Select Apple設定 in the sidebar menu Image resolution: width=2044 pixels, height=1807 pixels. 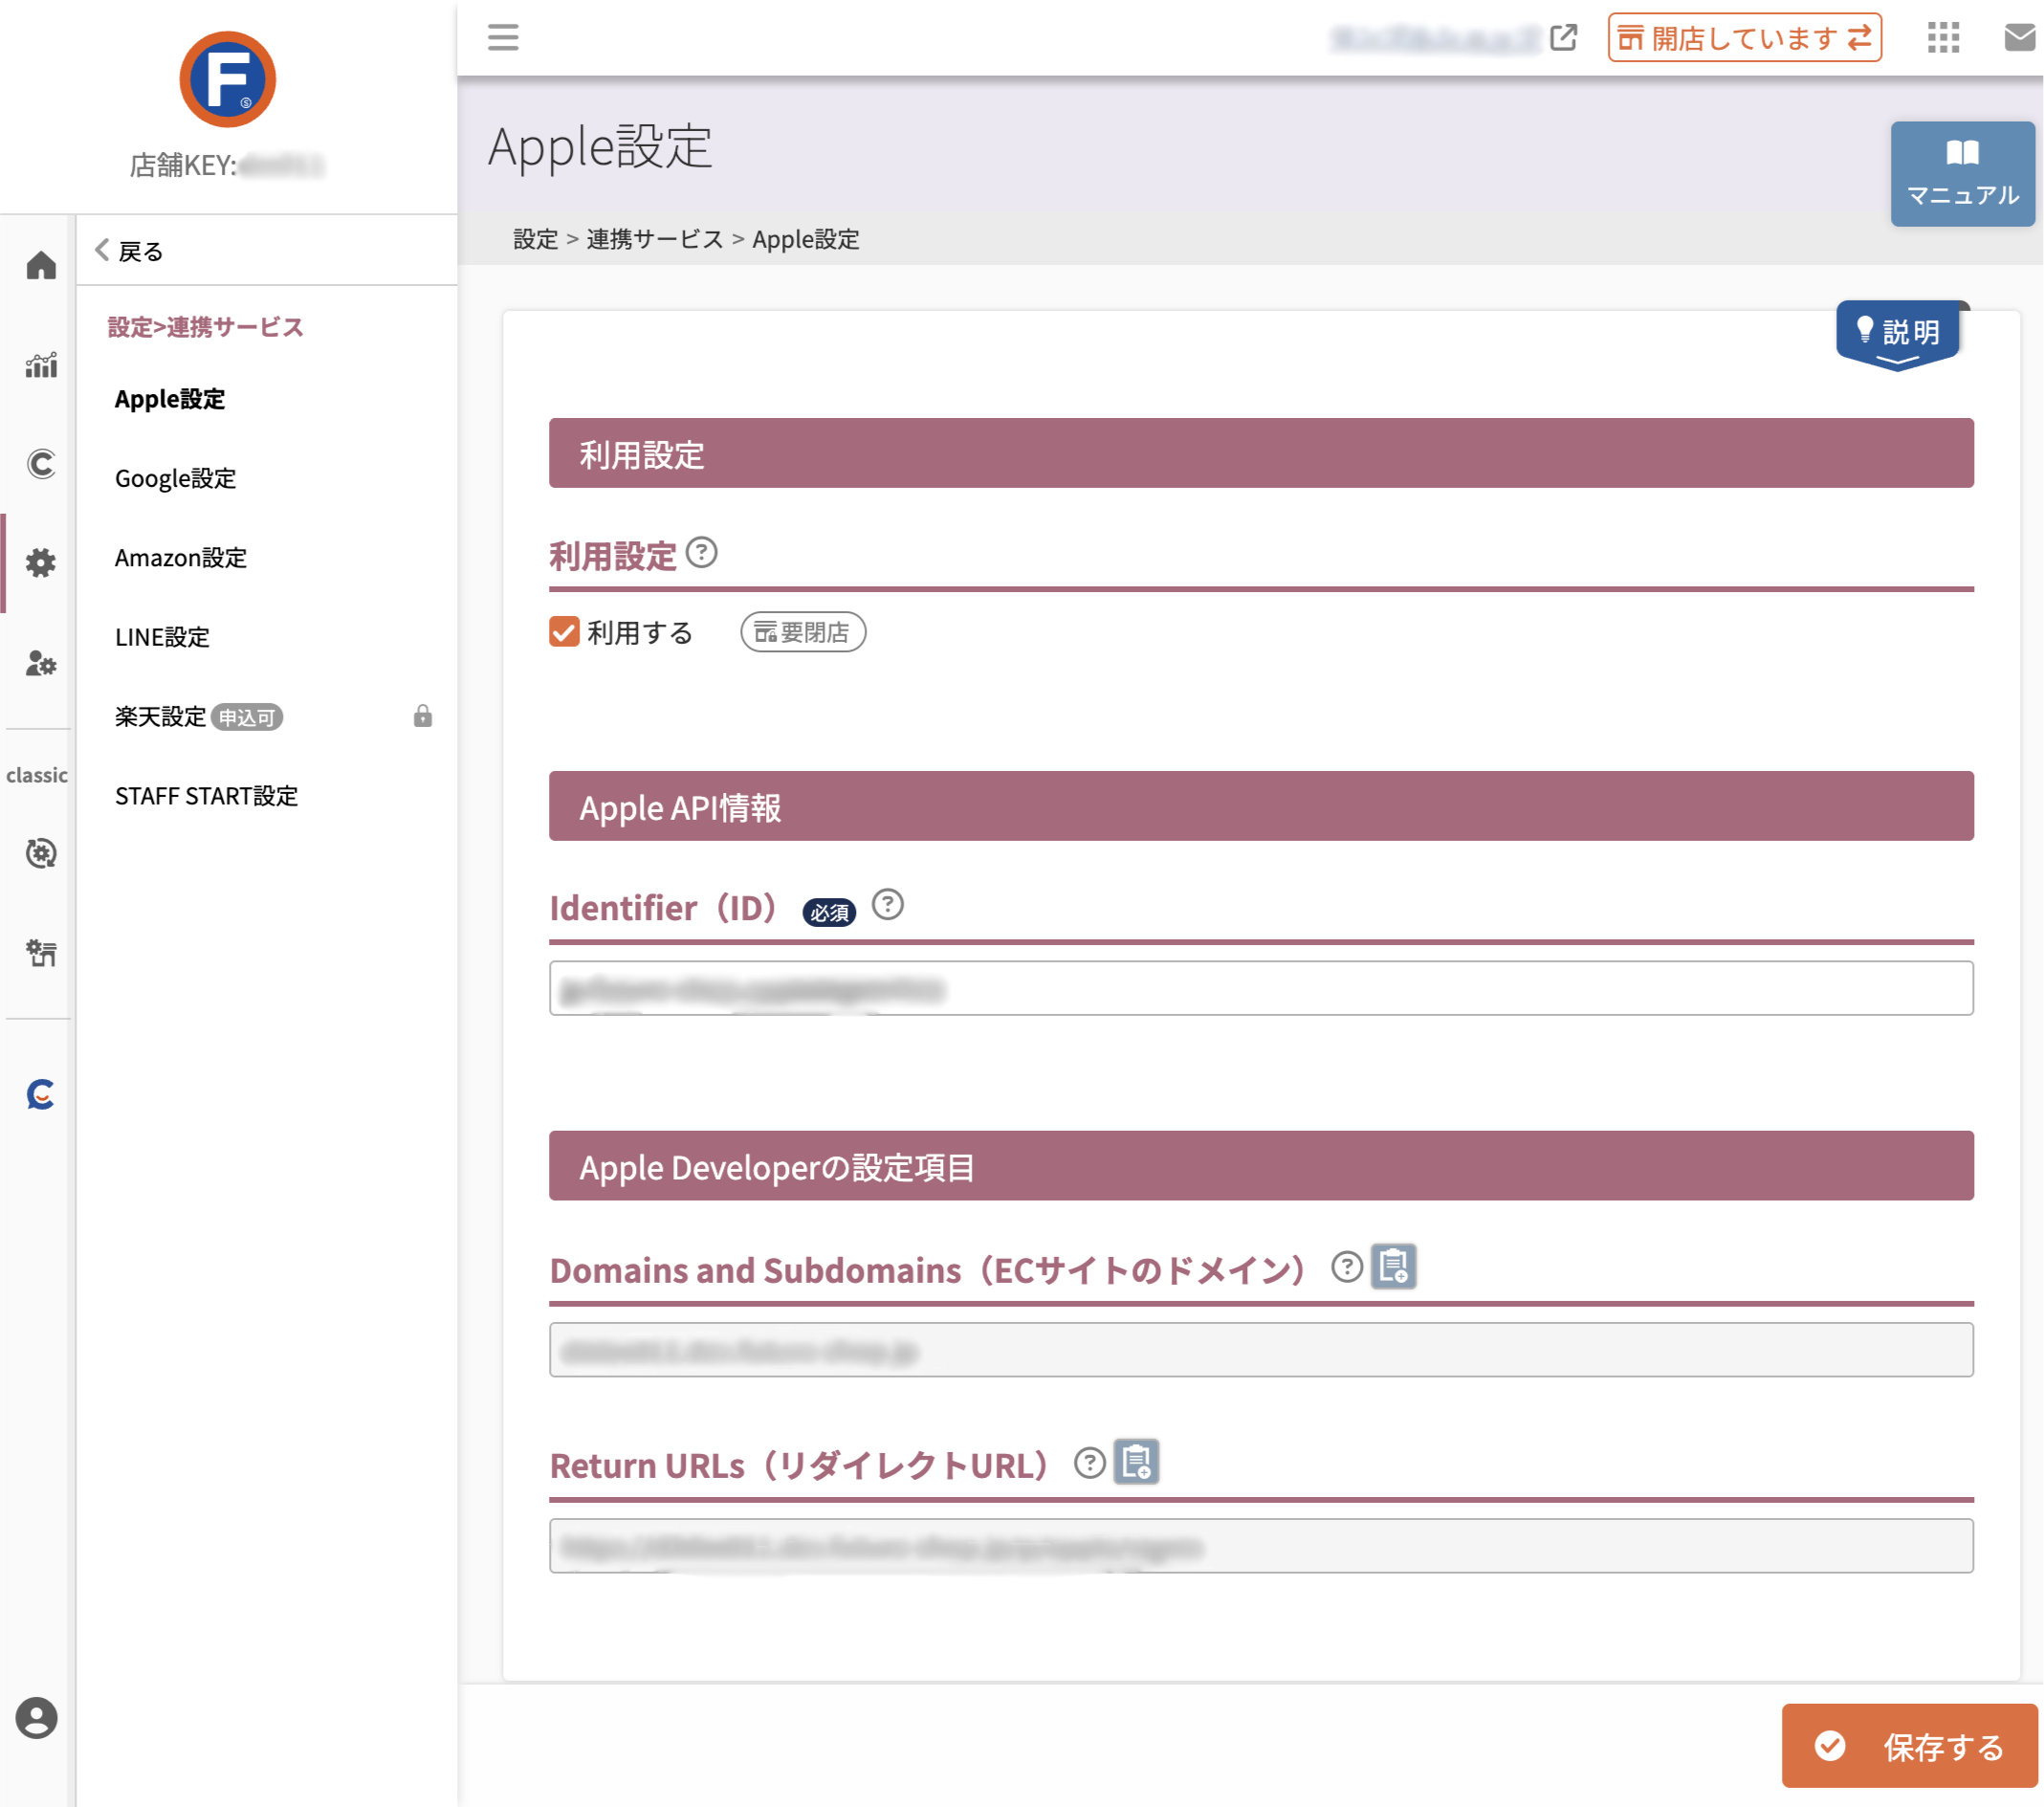coord(170,399)
